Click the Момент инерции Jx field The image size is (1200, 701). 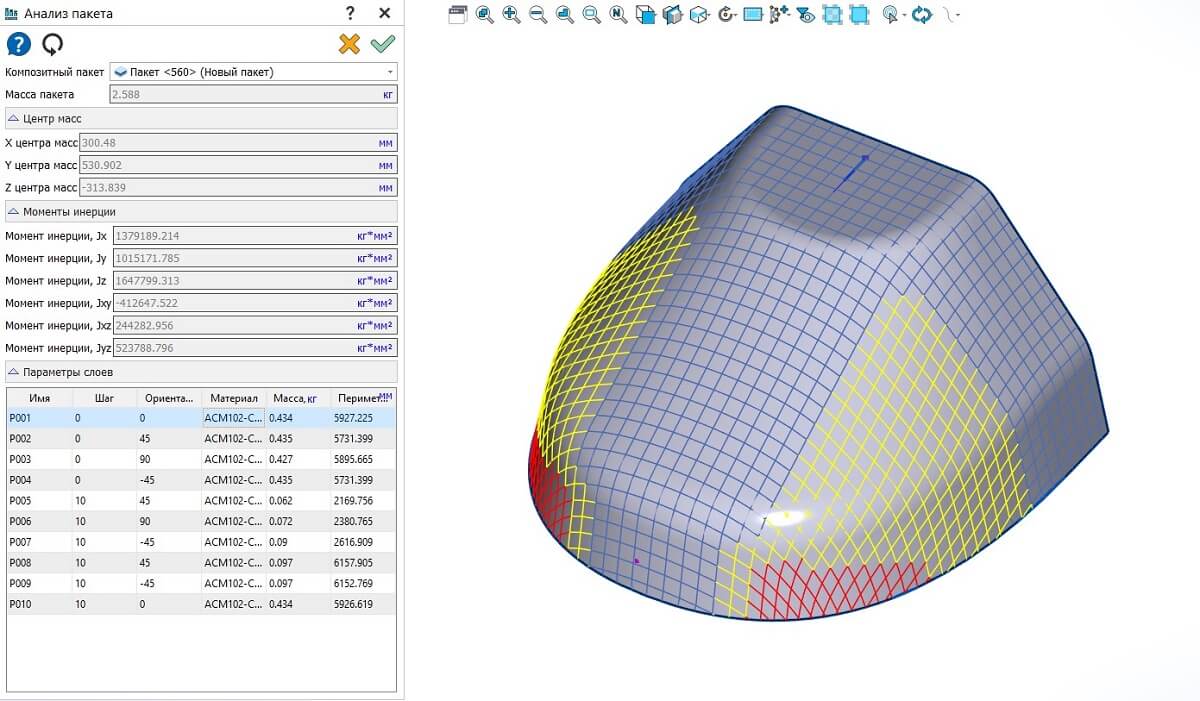click(x=255, y=235)
